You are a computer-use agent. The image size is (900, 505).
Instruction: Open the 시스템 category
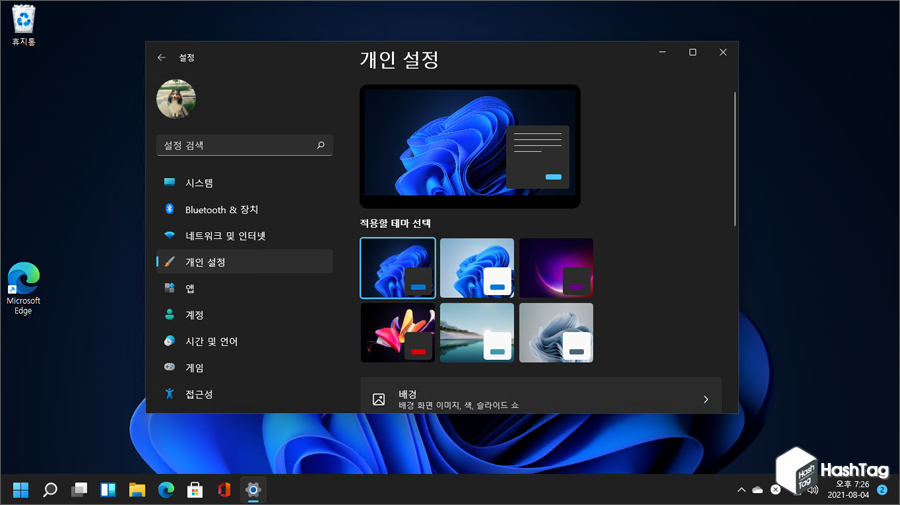245,183
